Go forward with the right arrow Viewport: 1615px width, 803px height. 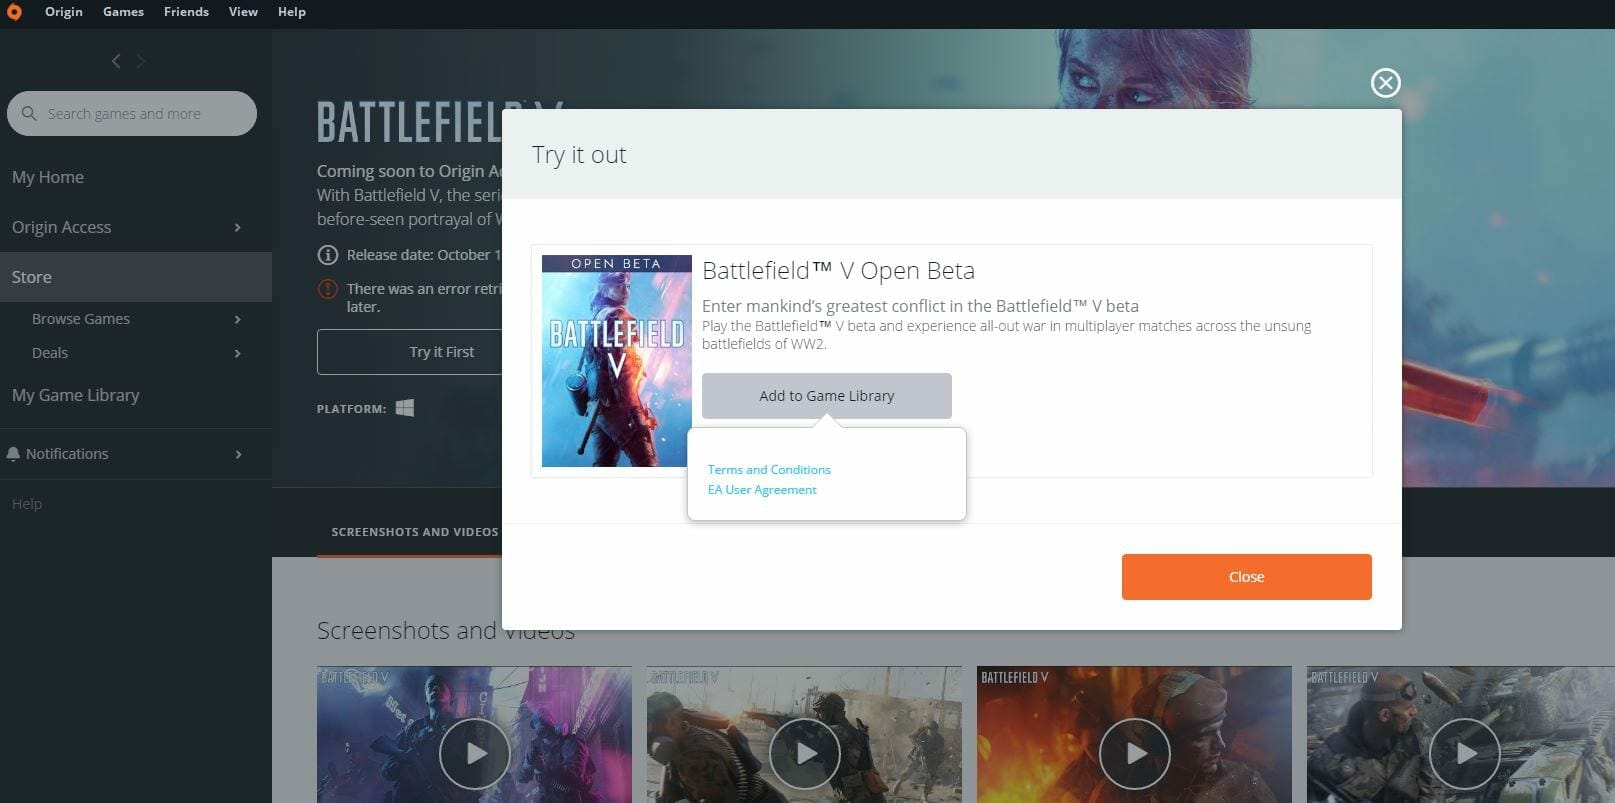[141, 61]
